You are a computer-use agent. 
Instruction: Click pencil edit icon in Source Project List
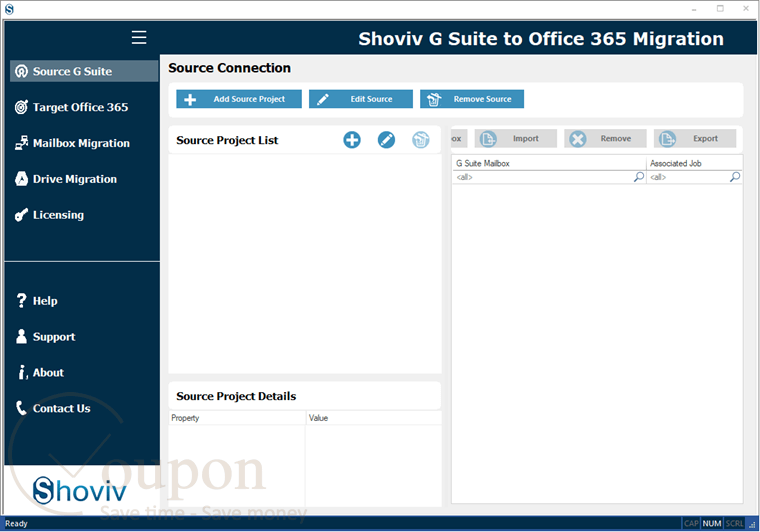386,140
